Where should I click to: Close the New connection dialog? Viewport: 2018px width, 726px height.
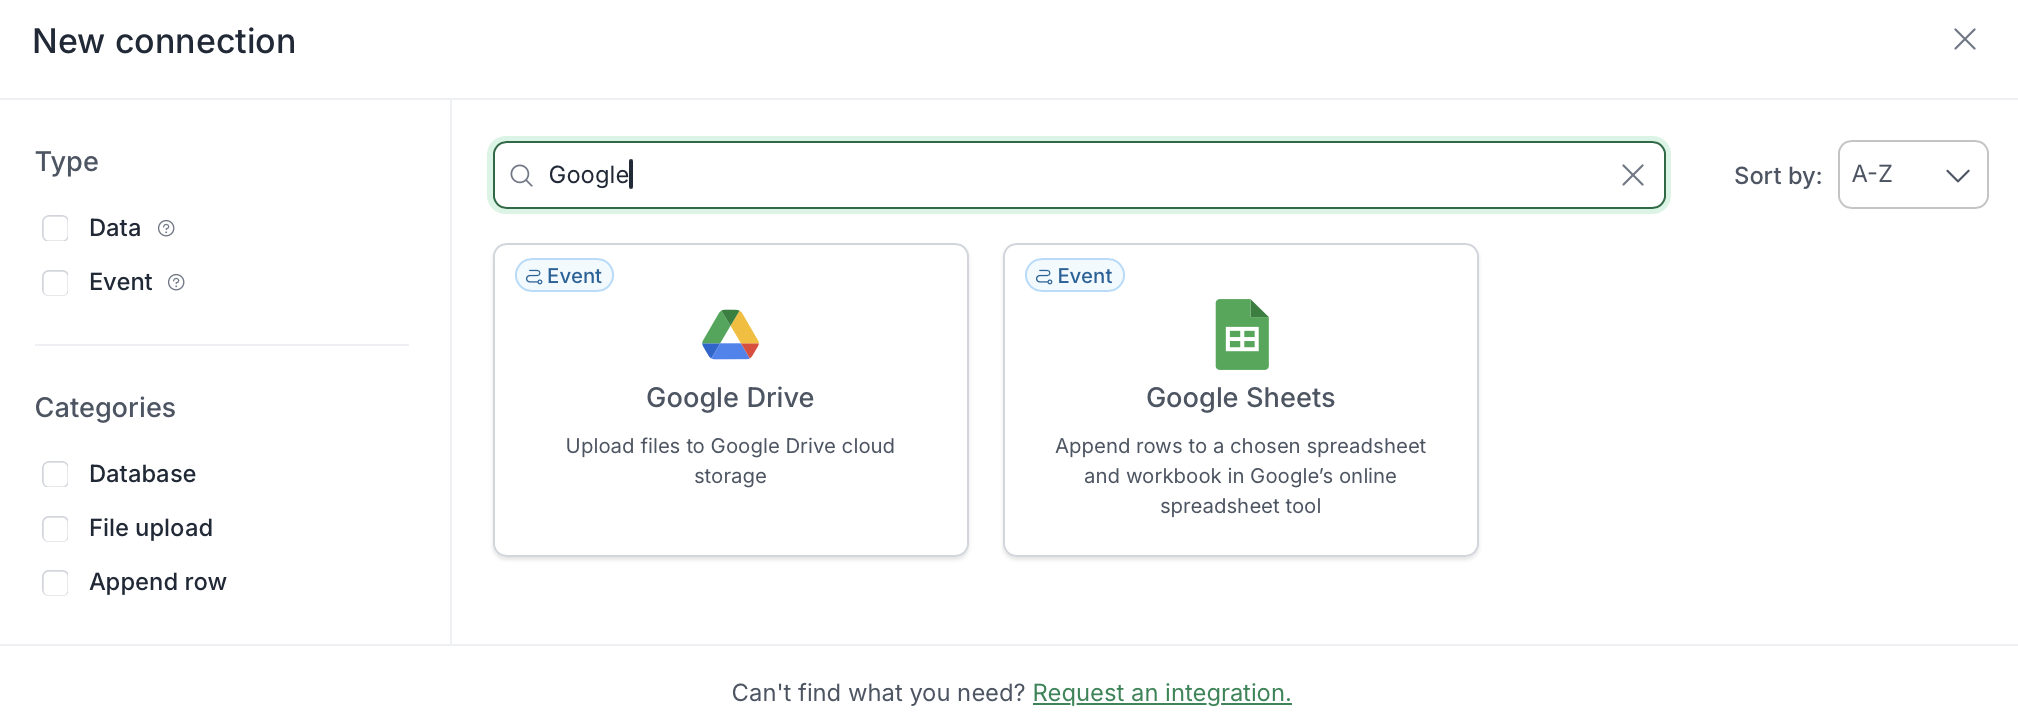[x=1964, y=39]
